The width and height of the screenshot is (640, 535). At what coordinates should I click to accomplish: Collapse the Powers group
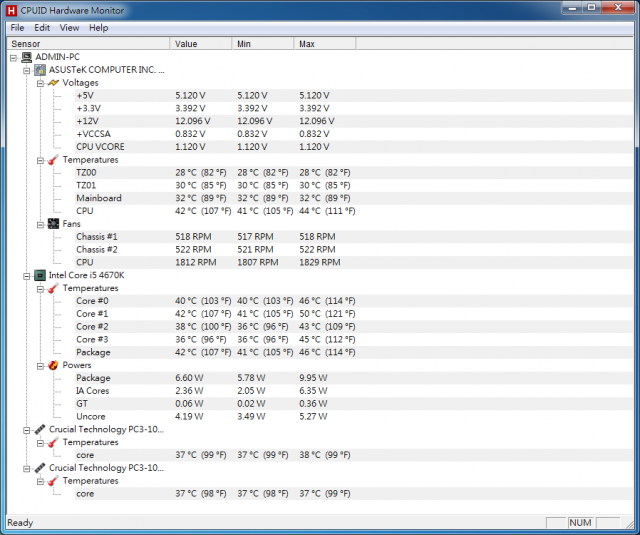(40, 366)
